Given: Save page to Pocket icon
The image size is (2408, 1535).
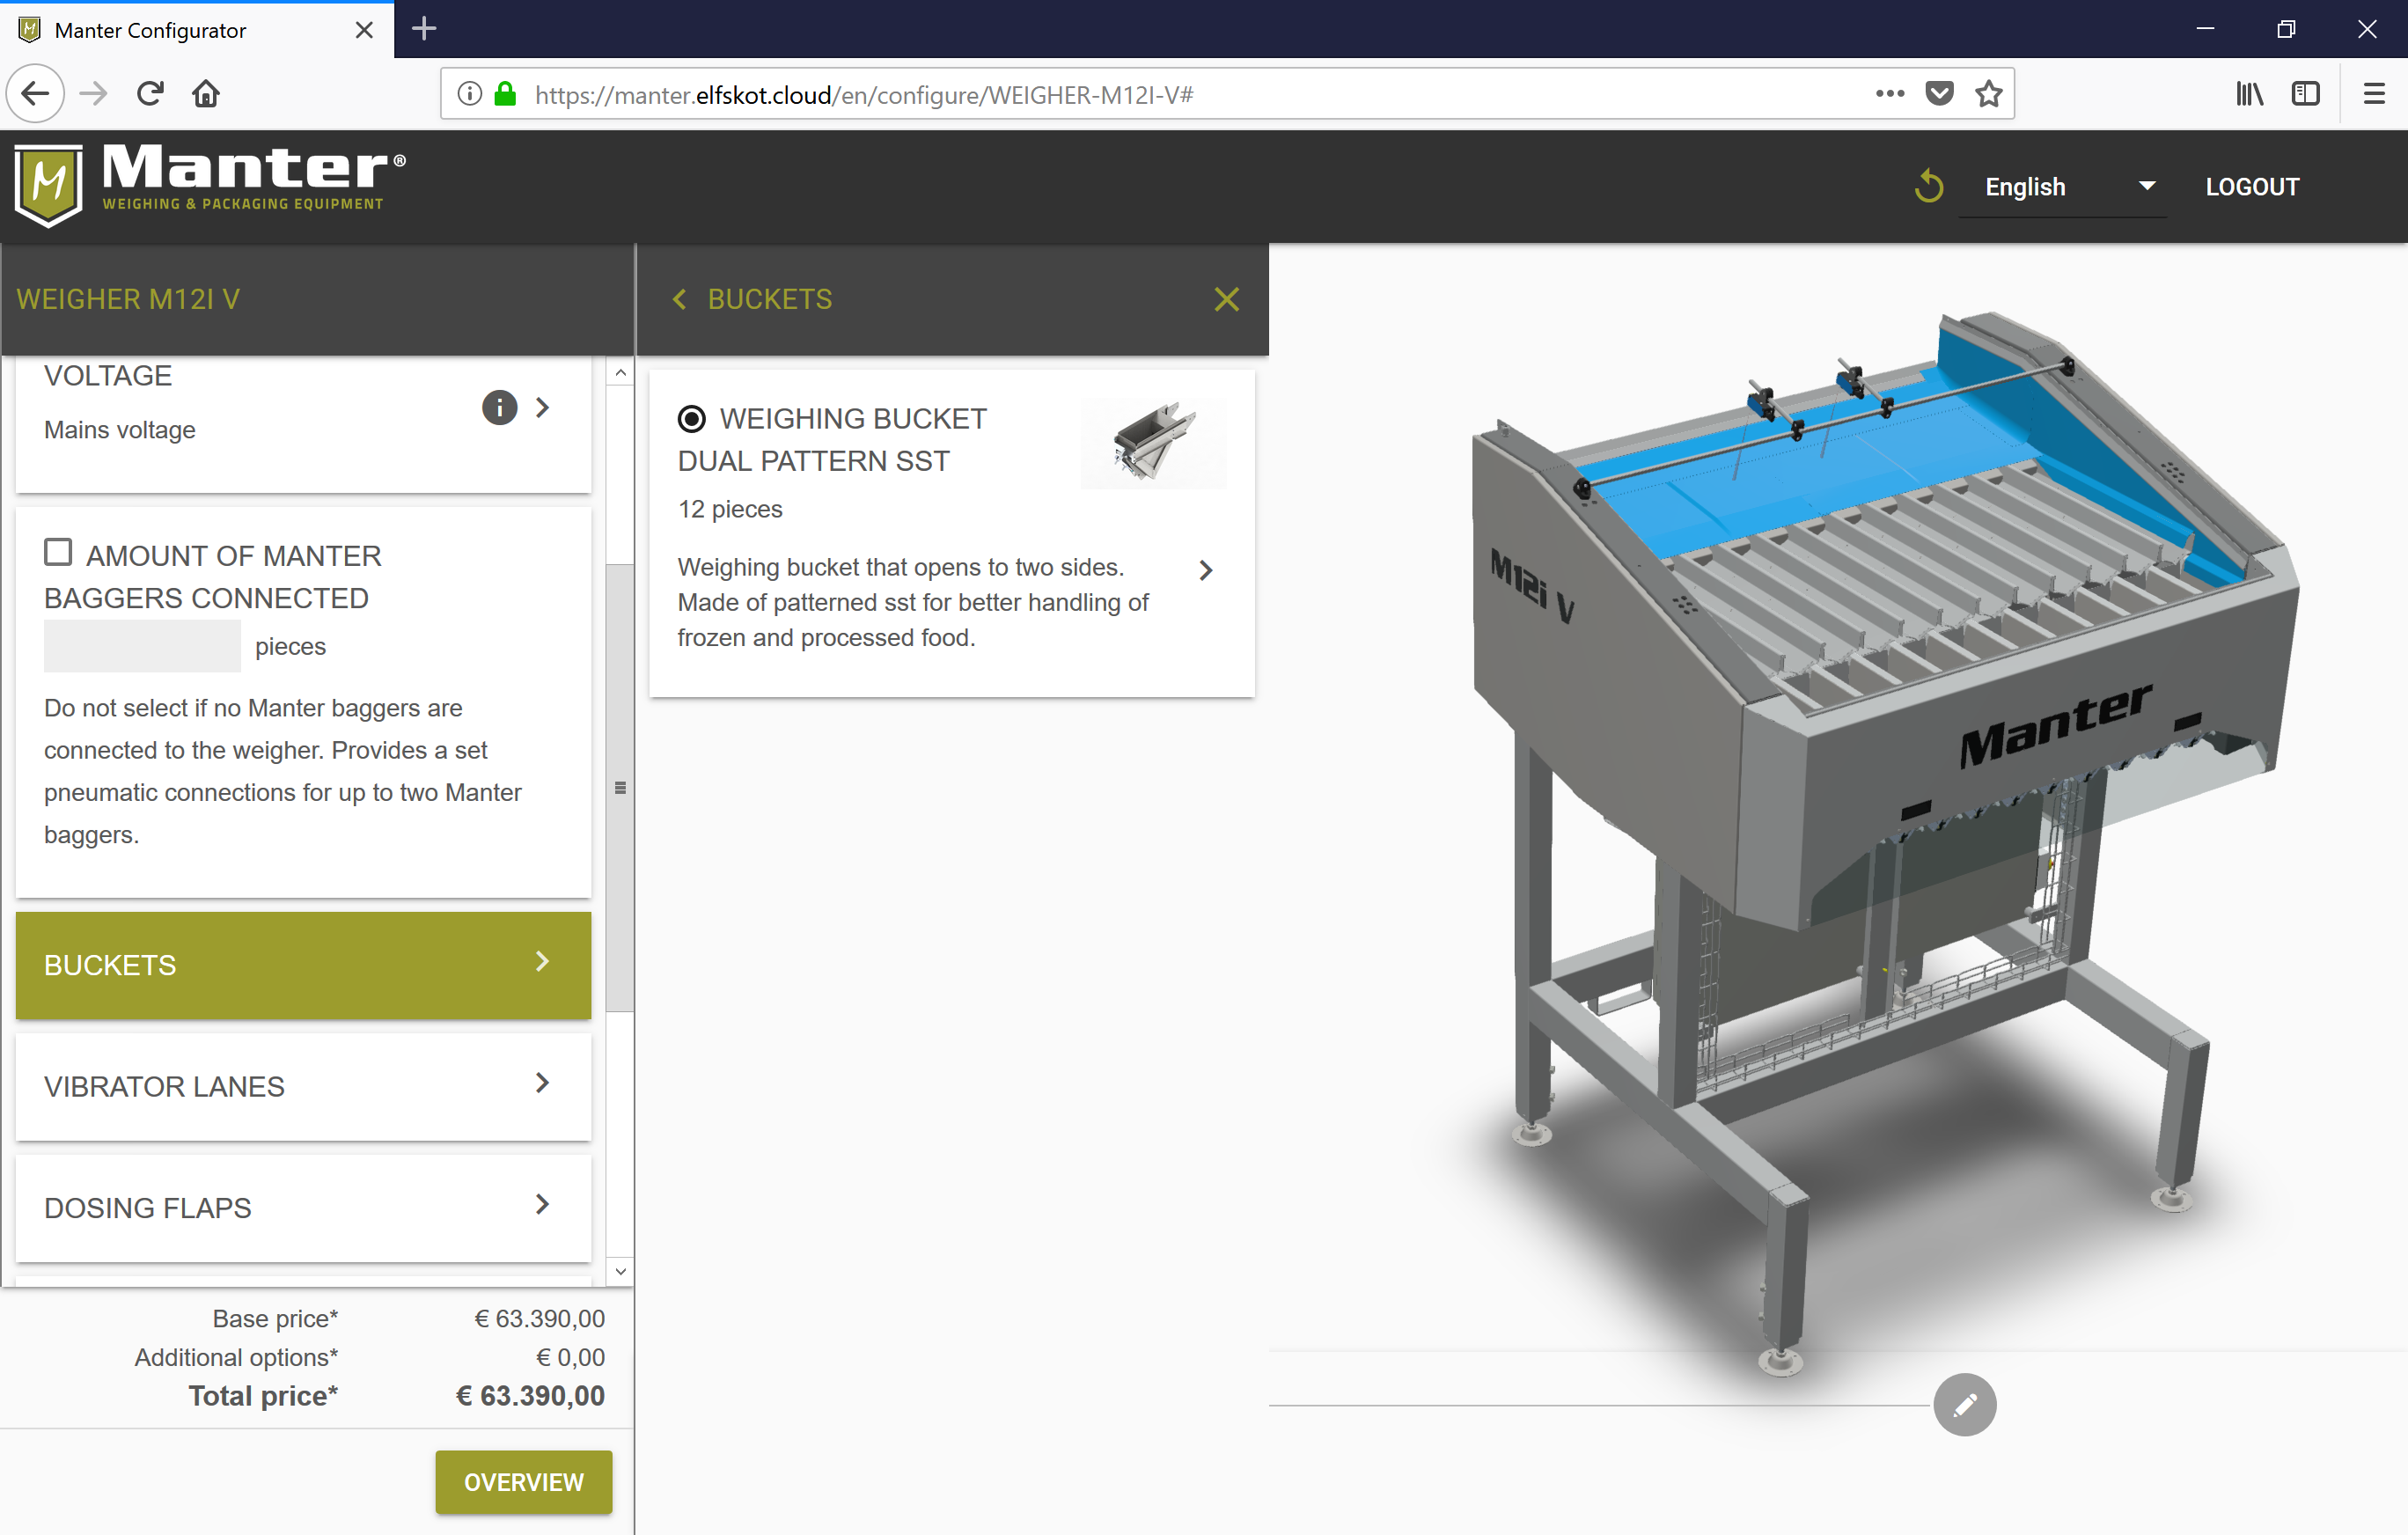Looking at the screenshot, I should coord(1939,94).
